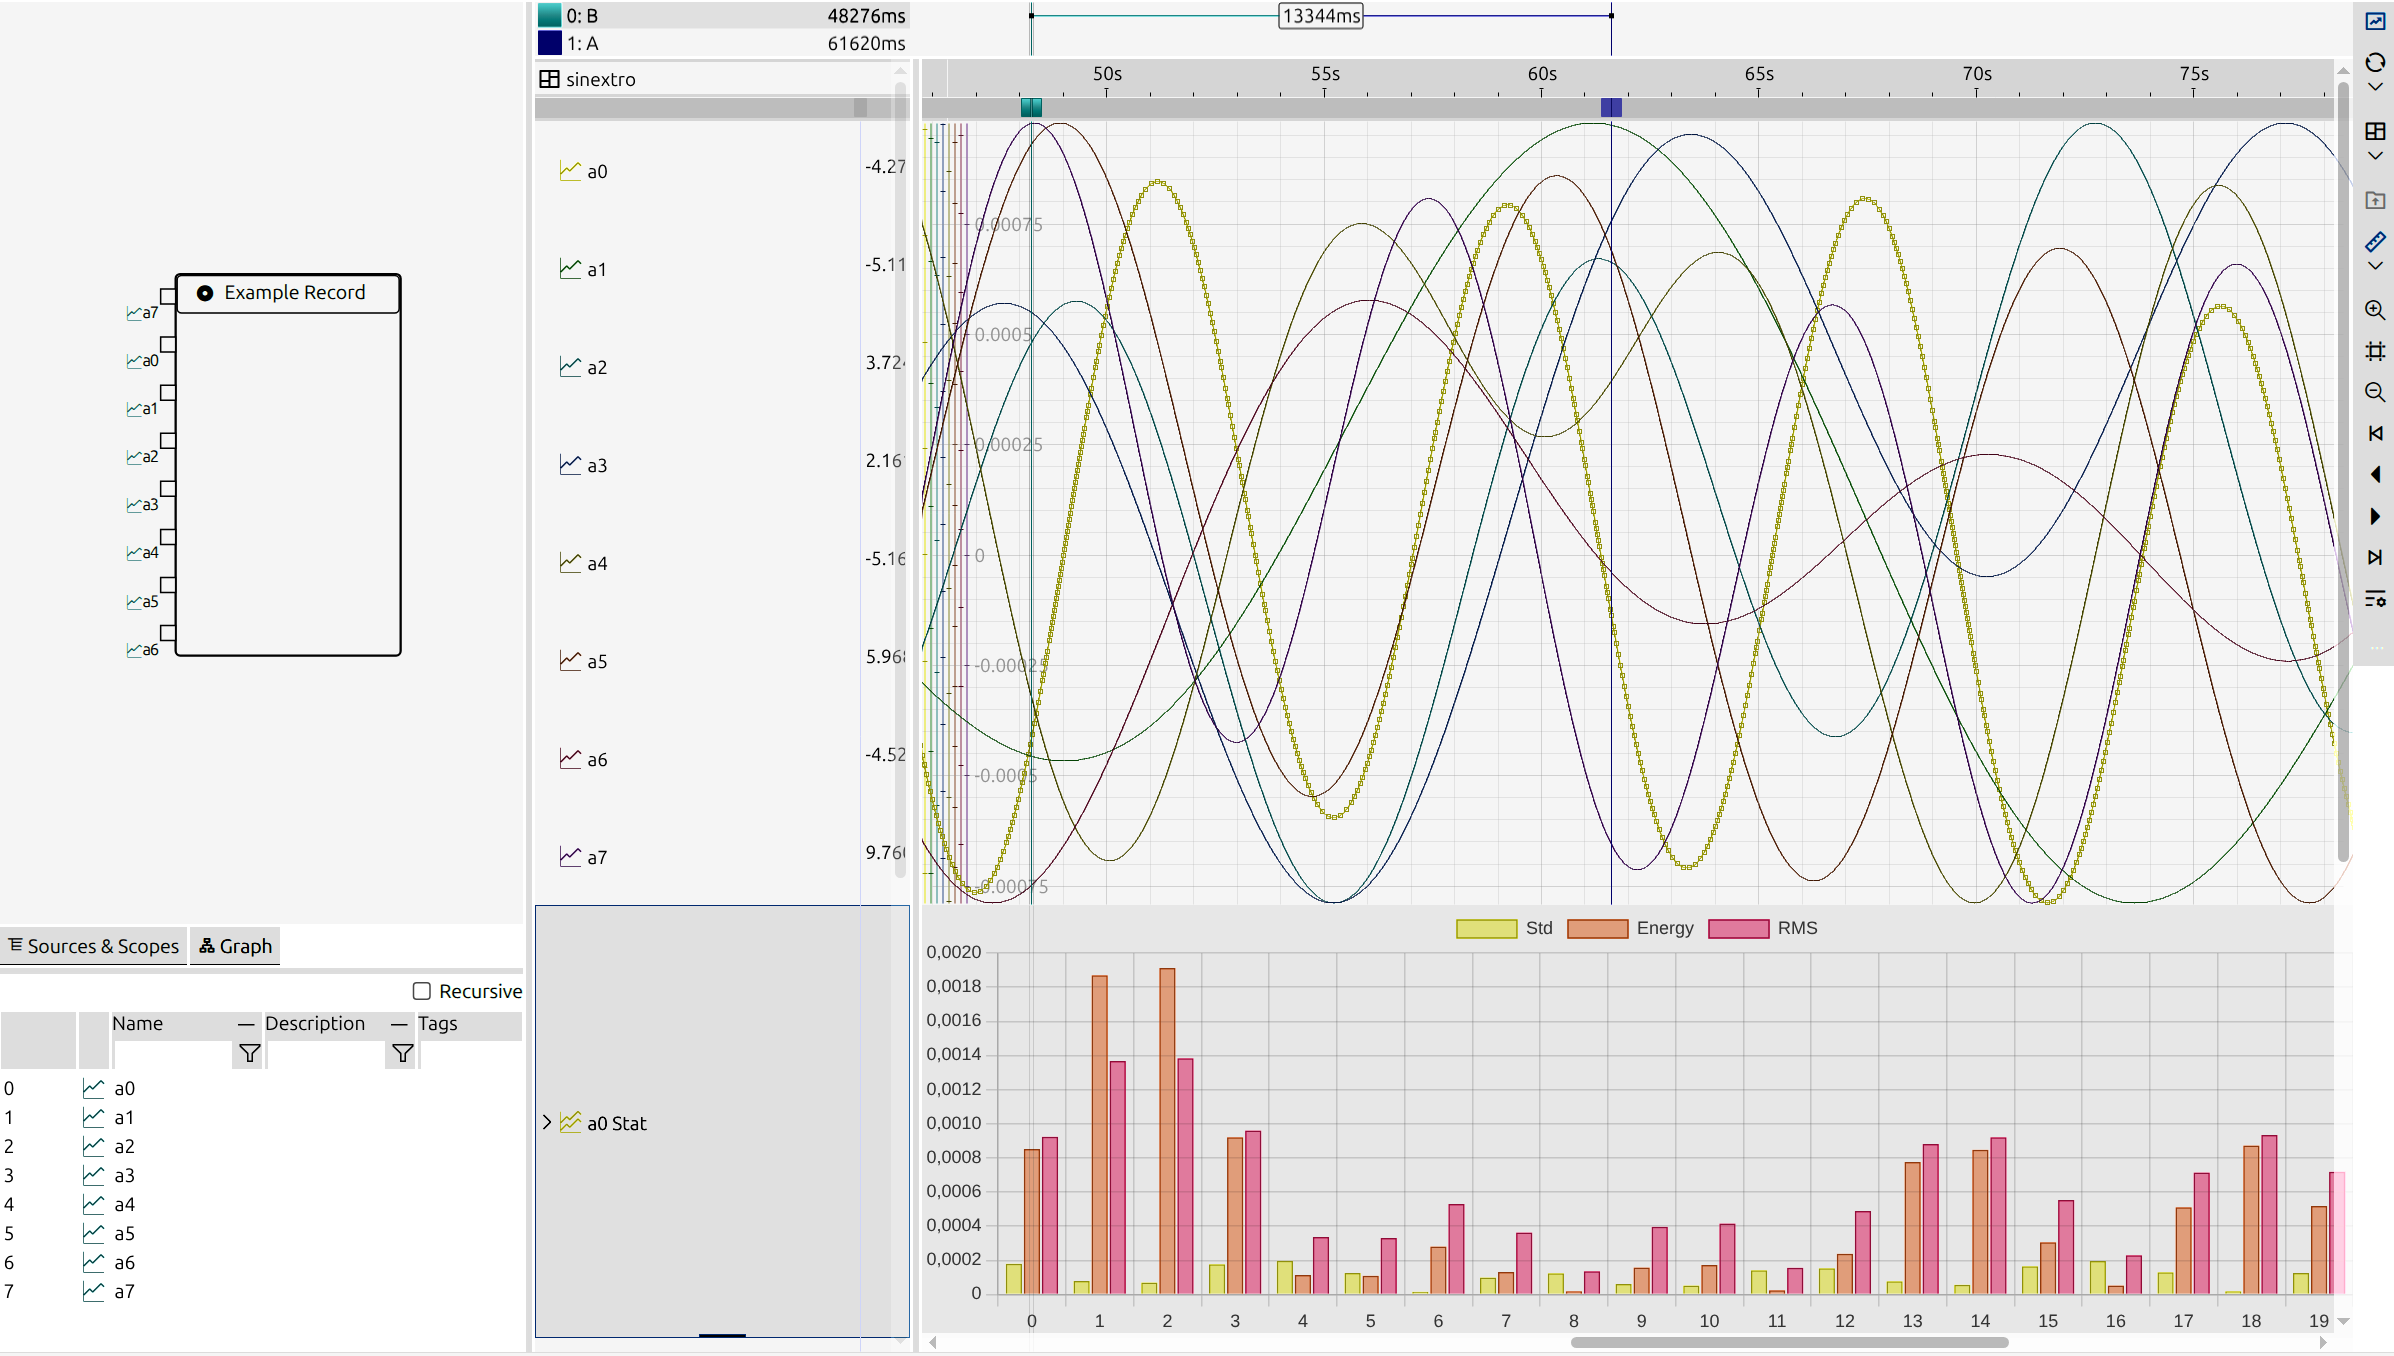Jump to end with skip-forward icon
This screenshot has height=1356, width=2394.
2375,557
